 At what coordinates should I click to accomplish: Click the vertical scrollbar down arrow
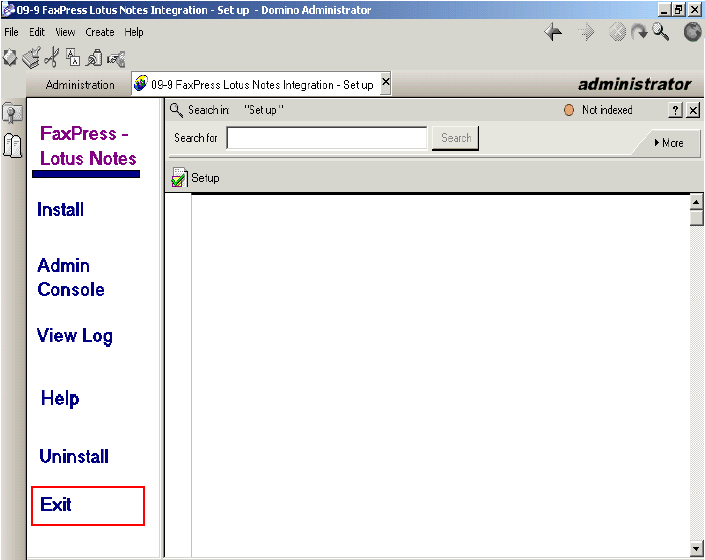(x=696, y=548)
